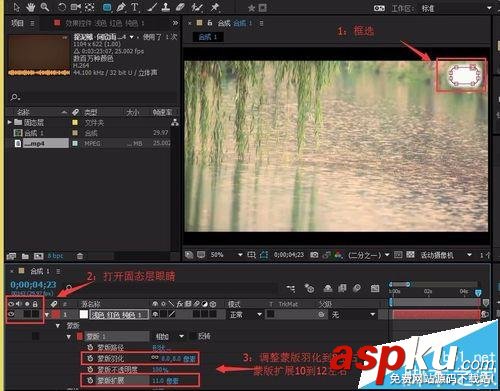Select the Puppet Pin tool
The height and width of the screenshot is (391, 500).
click(215, 7)
